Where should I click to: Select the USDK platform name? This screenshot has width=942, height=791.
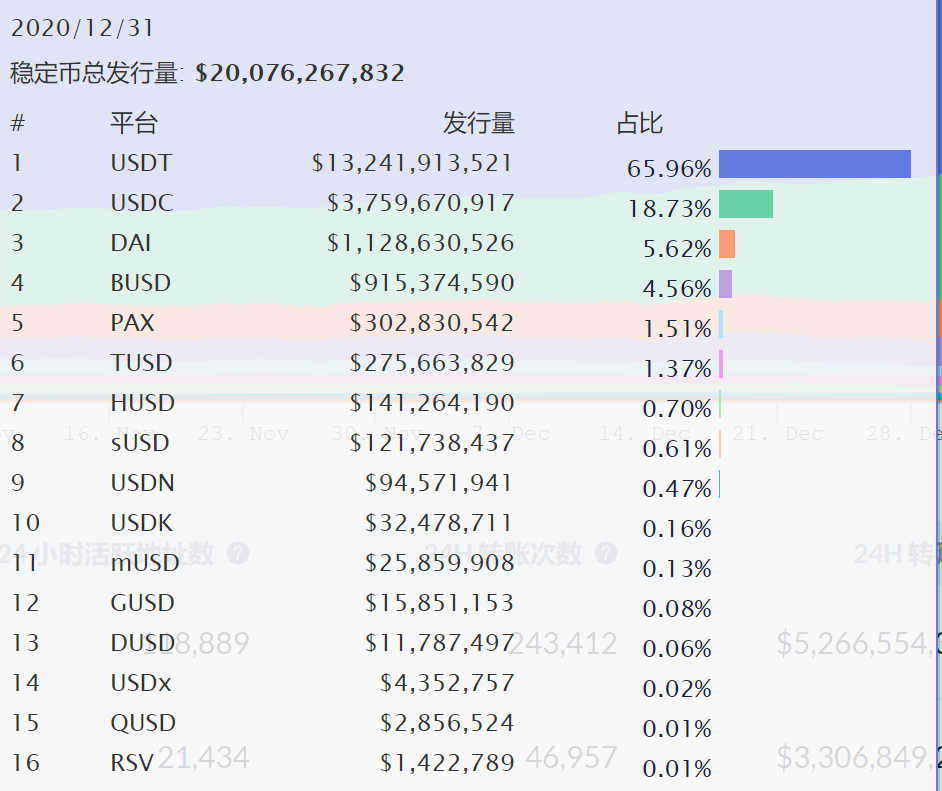(x=141, y=523)
